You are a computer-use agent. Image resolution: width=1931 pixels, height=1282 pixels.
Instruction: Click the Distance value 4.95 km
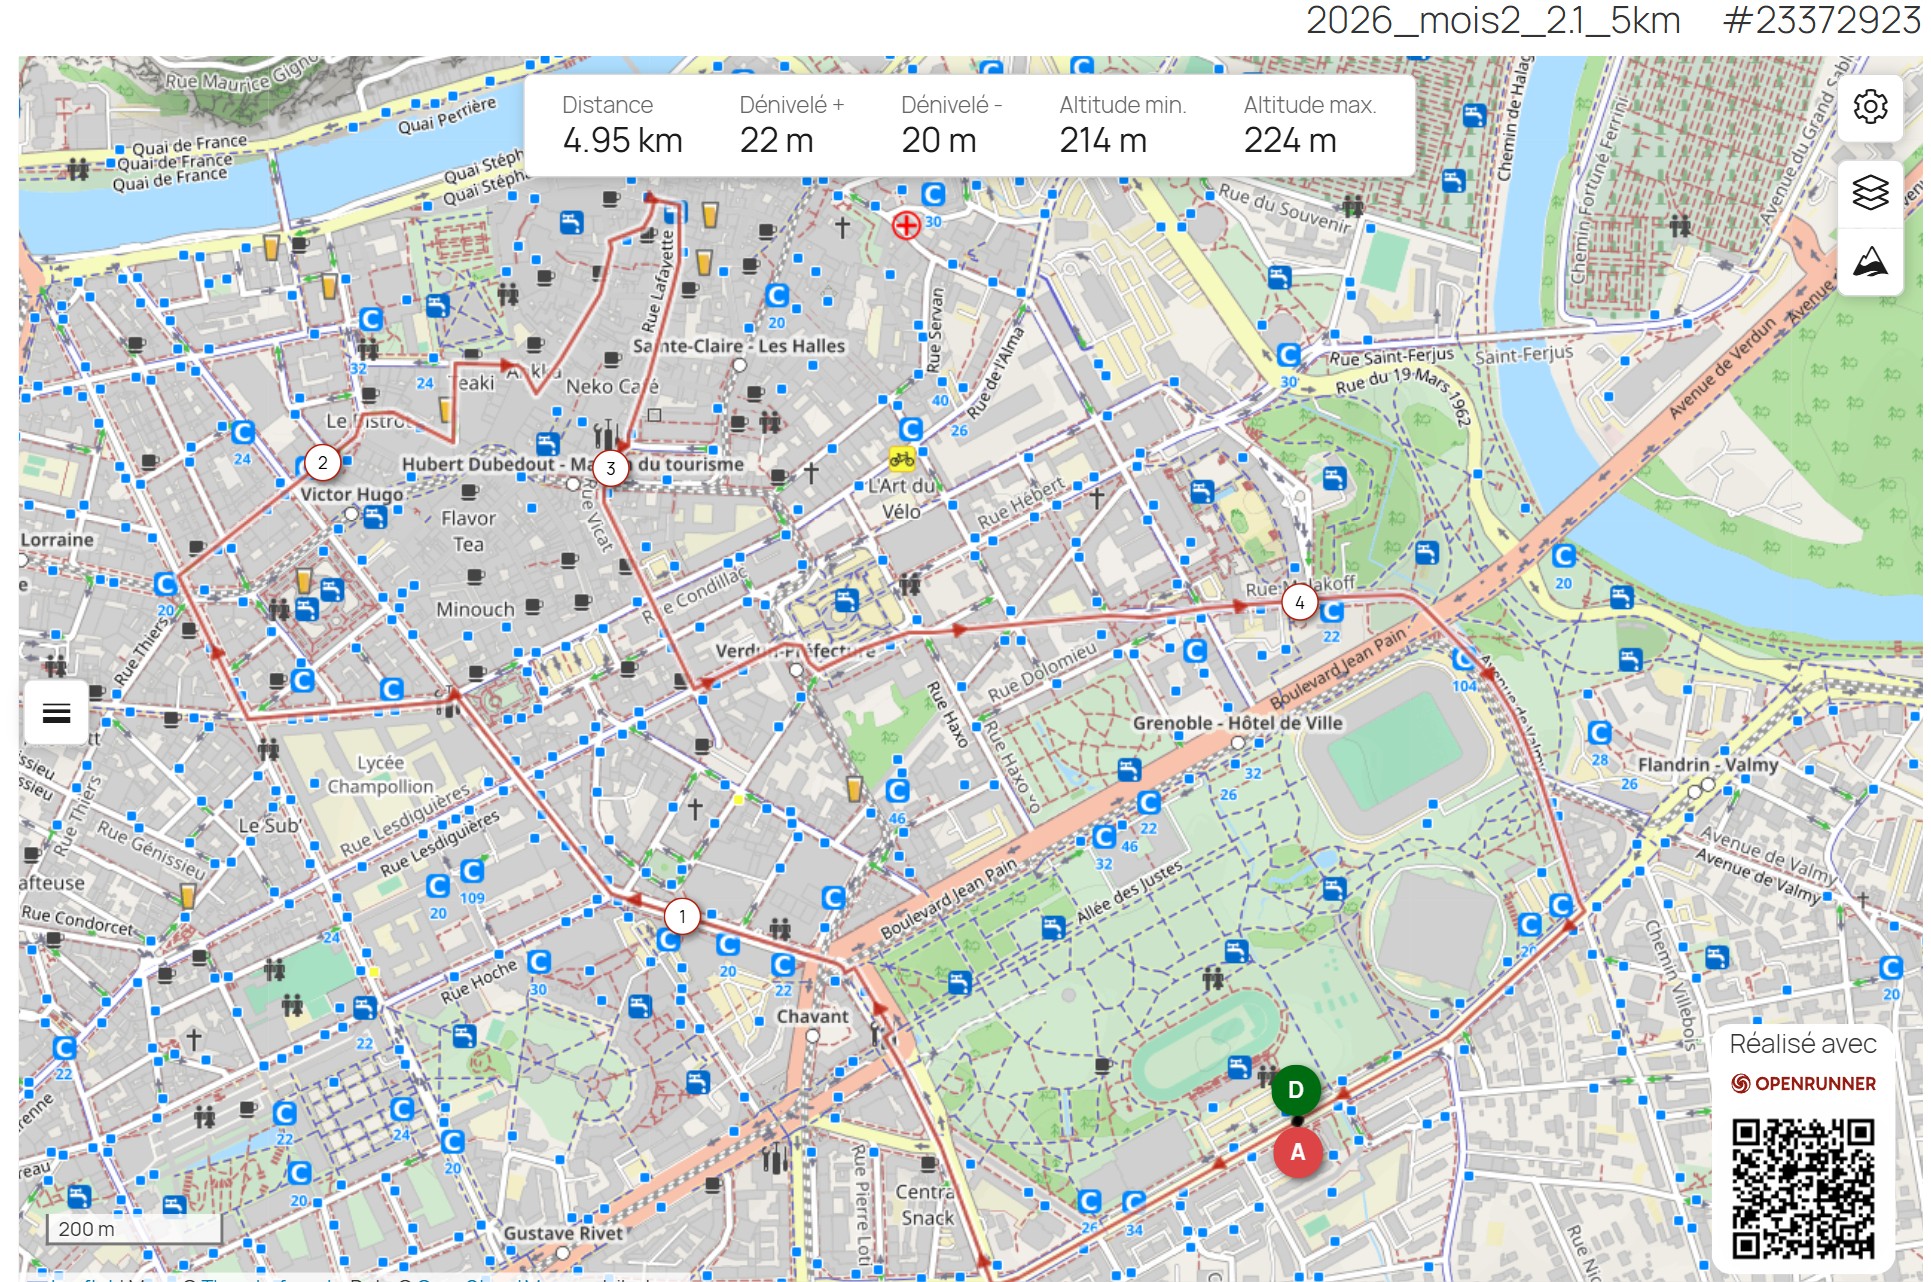pyautogui.click(x=623, y=141)
